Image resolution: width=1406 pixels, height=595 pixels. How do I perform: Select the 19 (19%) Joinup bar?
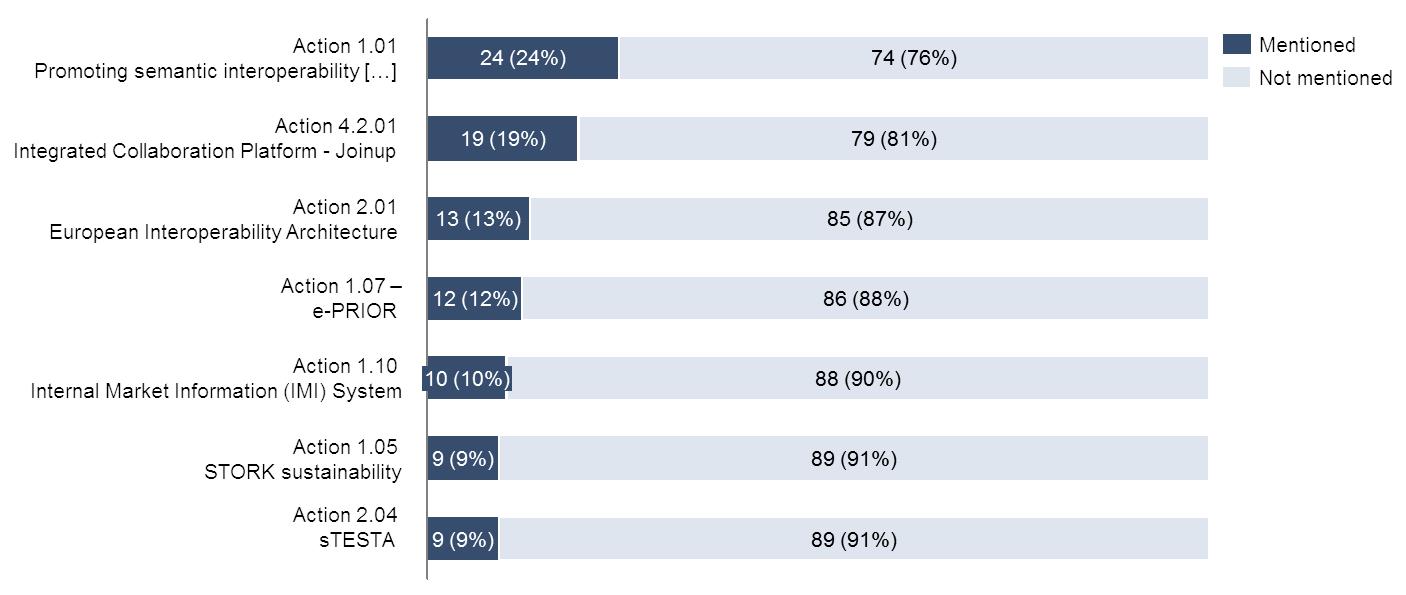click(503, 139)
